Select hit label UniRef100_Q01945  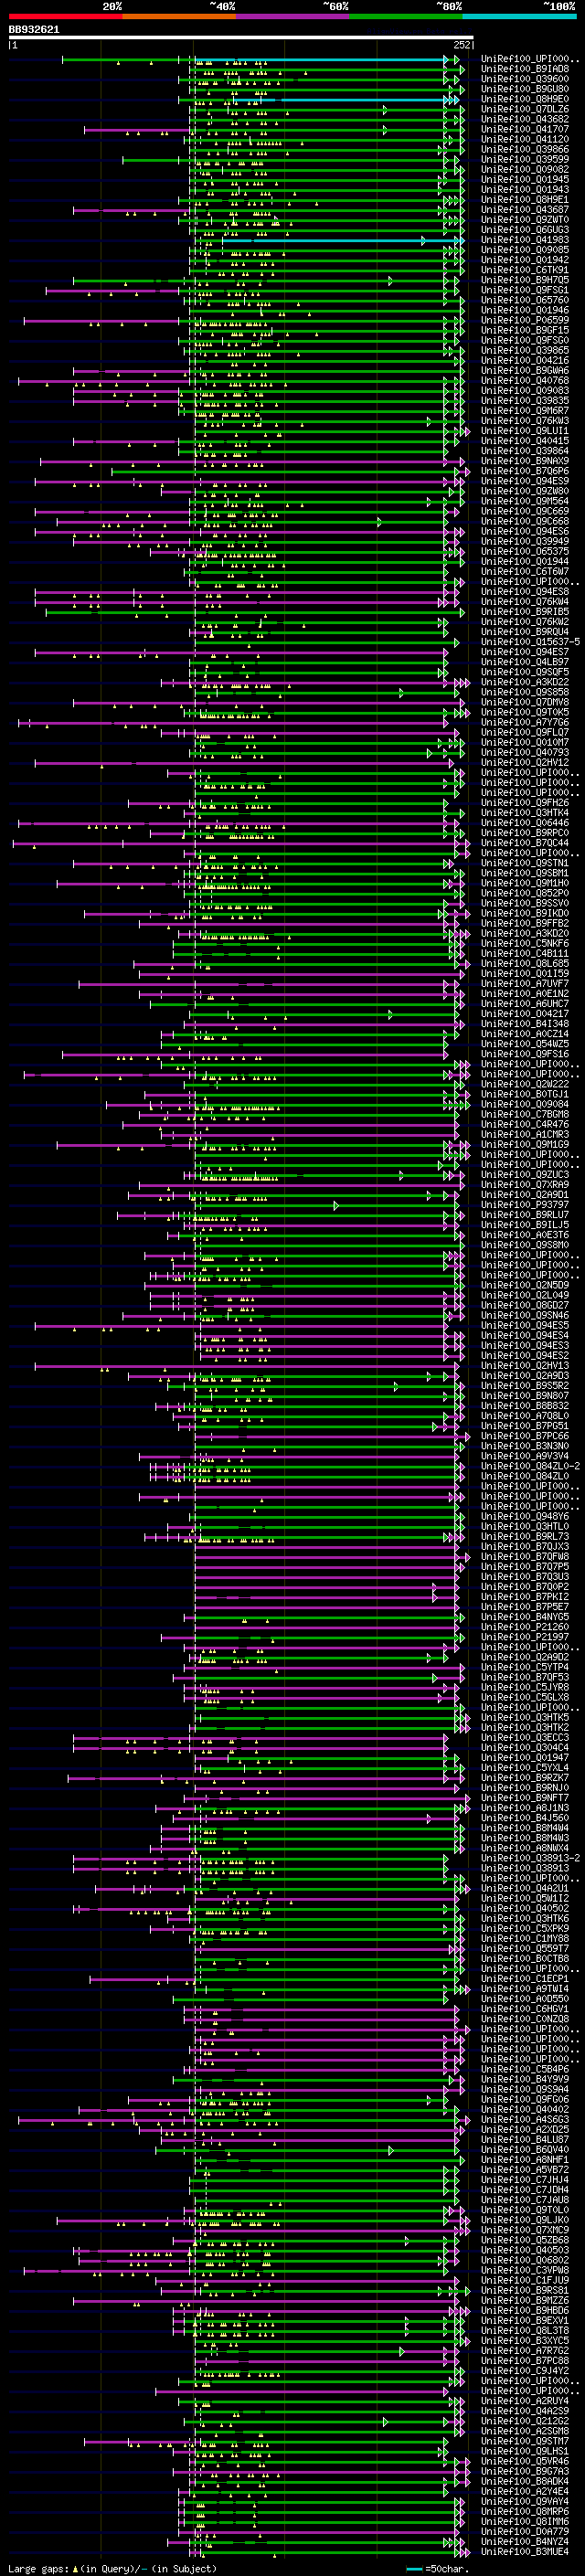[x=525, y=179]
